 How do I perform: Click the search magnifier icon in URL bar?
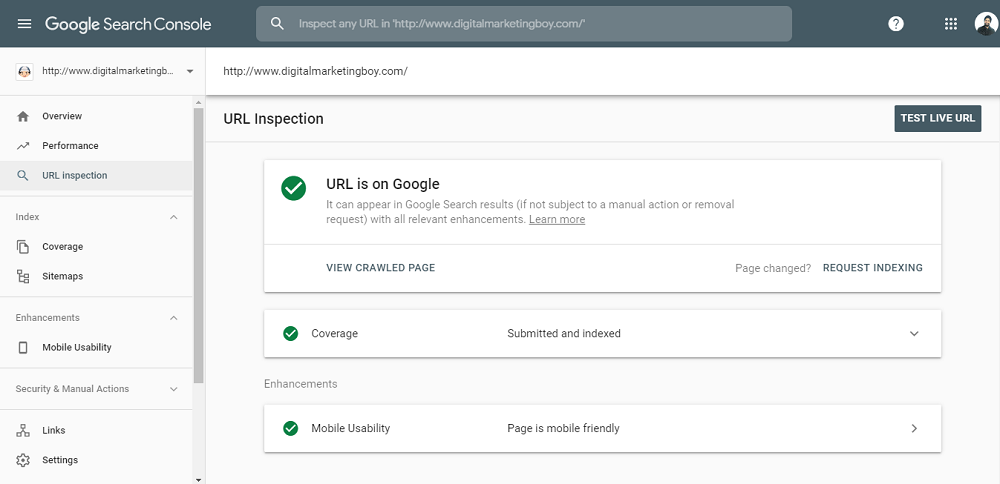pyautogui.click(x=277, y=24)
